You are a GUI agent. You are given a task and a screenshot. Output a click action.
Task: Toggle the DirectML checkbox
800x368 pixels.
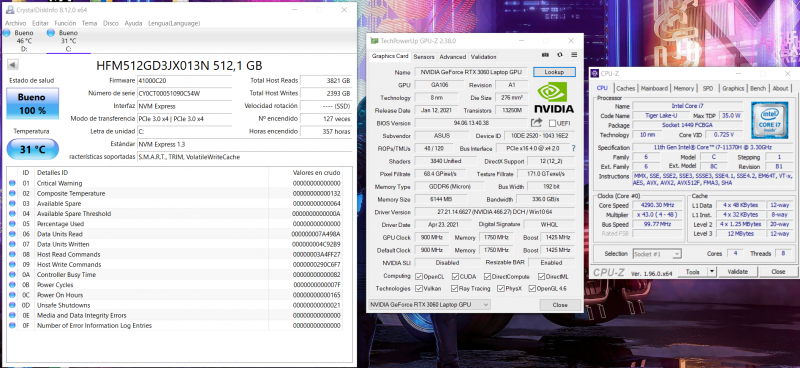click(540, 277)
